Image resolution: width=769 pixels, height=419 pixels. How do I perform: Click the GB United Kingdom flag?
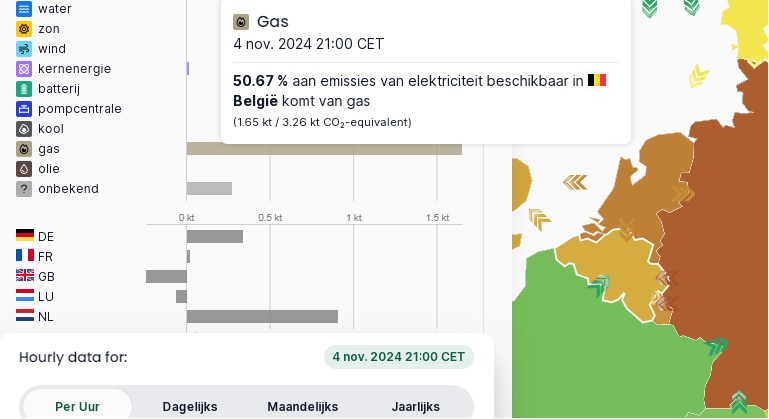coord(25,276)
